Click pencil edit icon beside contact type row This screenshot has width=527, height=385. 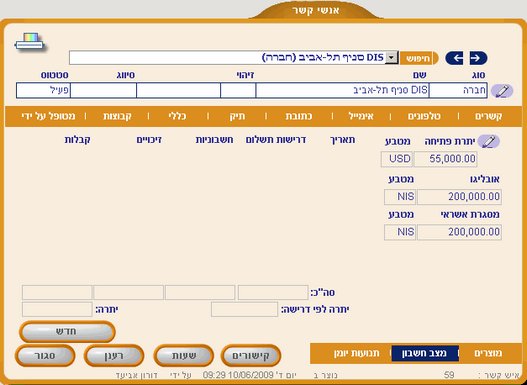pyautogui.click(x=502, y=91)
